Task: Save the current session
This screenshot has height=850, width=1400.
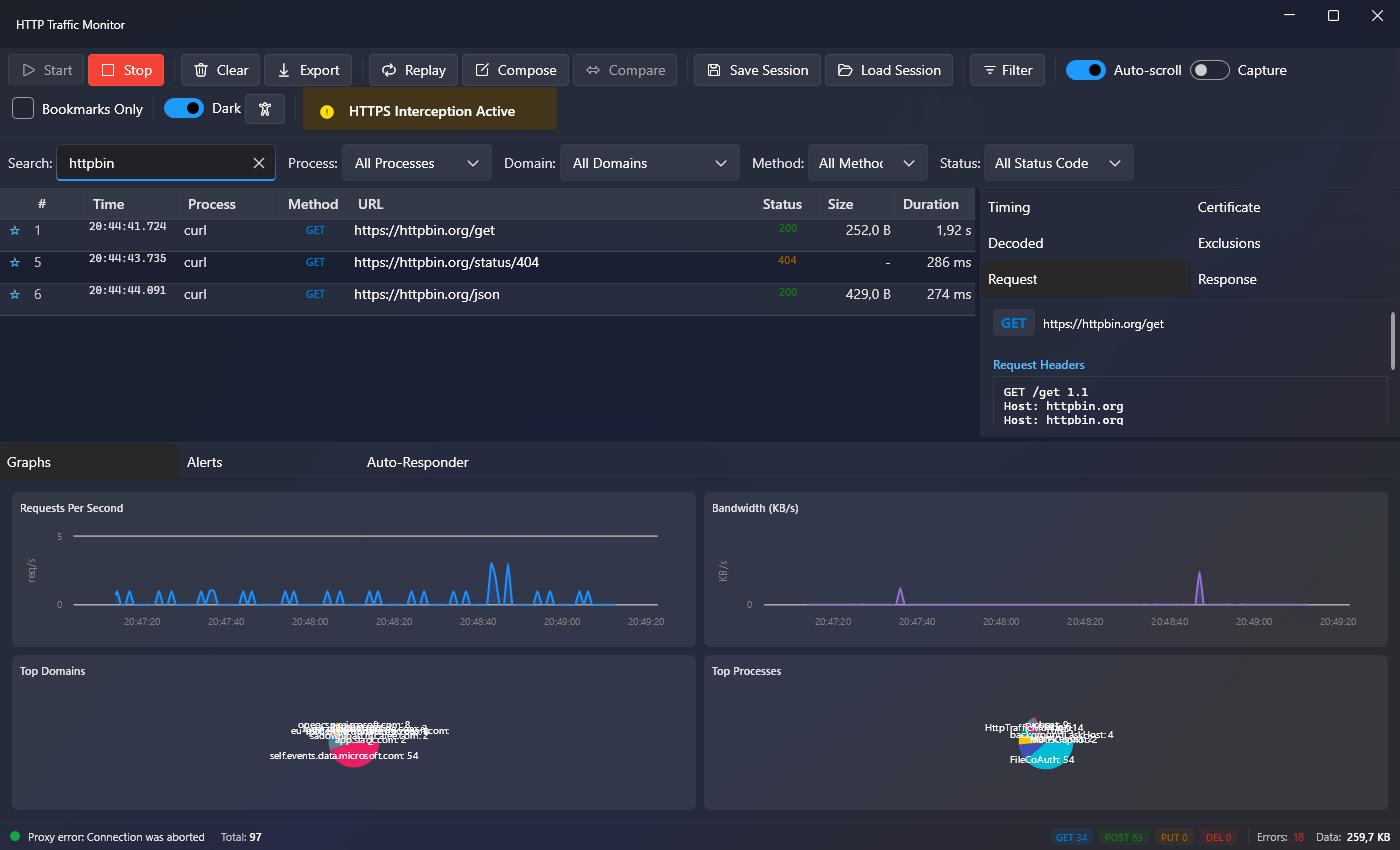Action: pyautogui.click(x=757, y=70)
